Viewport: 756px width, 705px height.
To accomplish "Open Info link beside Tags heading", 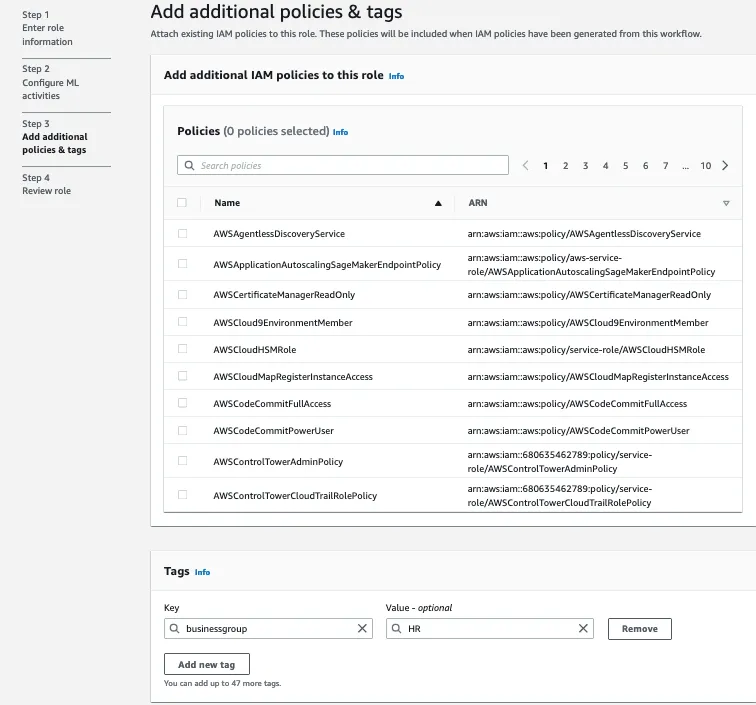I will coord(202,572).
